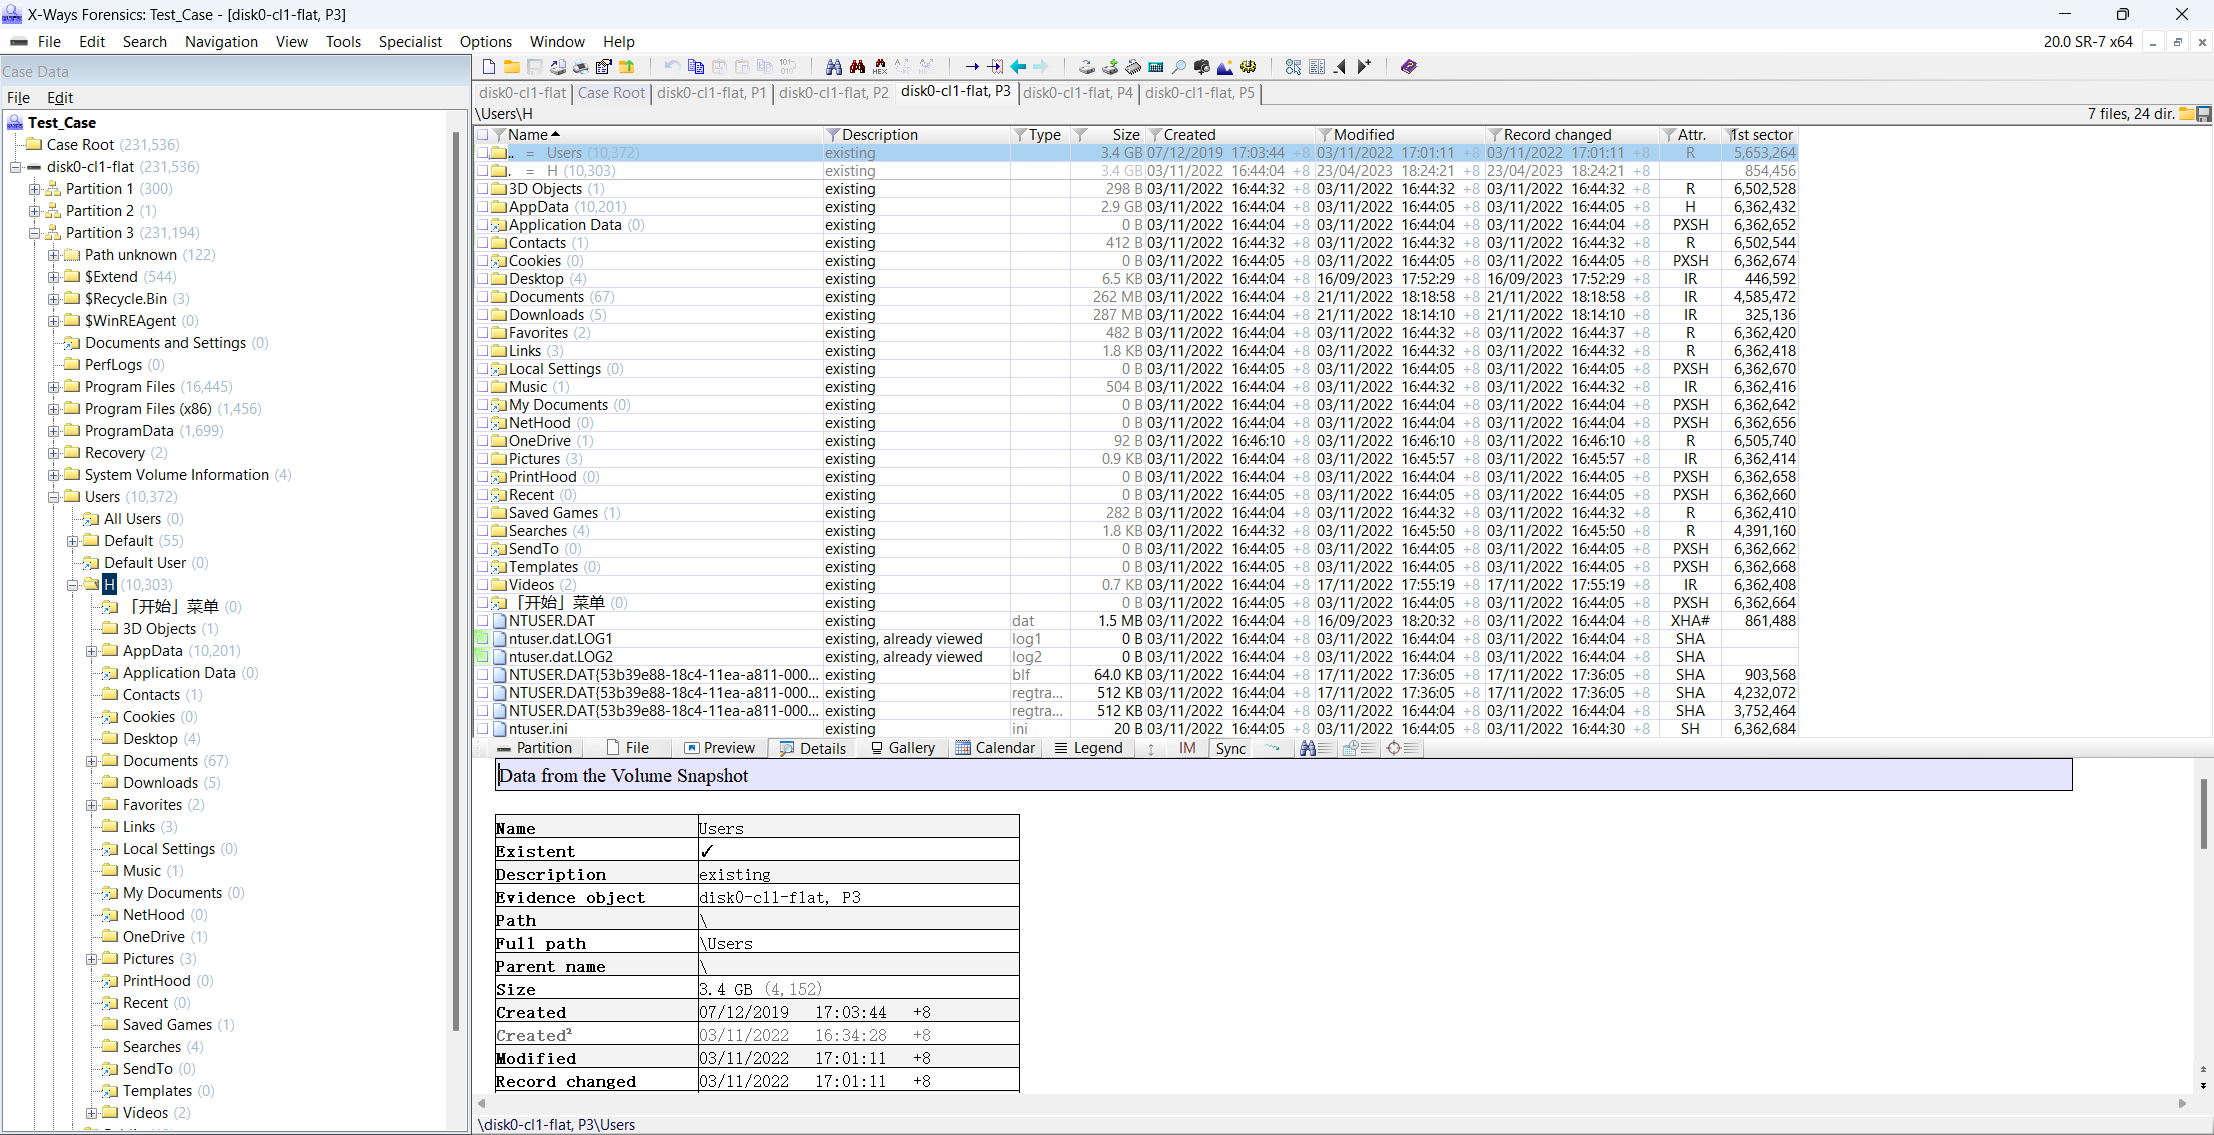This screenshot has width=2214, height=1135.
Task: Tick the green checkbox for ntuser.dat.LOG1
Action: 483,639
